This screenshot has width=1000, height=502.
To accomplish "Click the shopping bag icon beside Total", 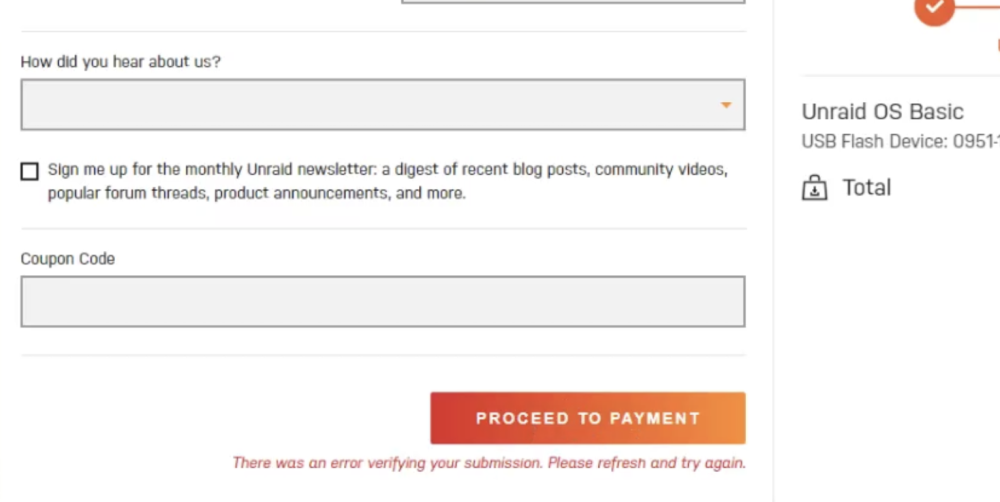I will coord(814,188).
